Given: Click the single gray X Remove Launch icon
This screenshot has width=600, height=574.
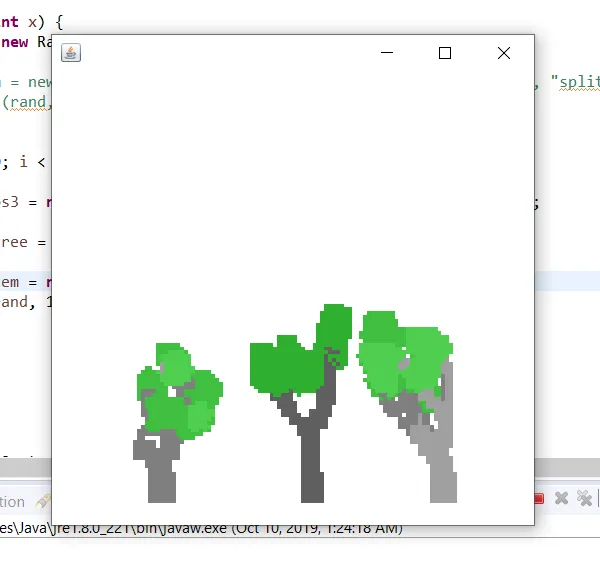Looking at the screenshot, I should [x=561, y=498].
